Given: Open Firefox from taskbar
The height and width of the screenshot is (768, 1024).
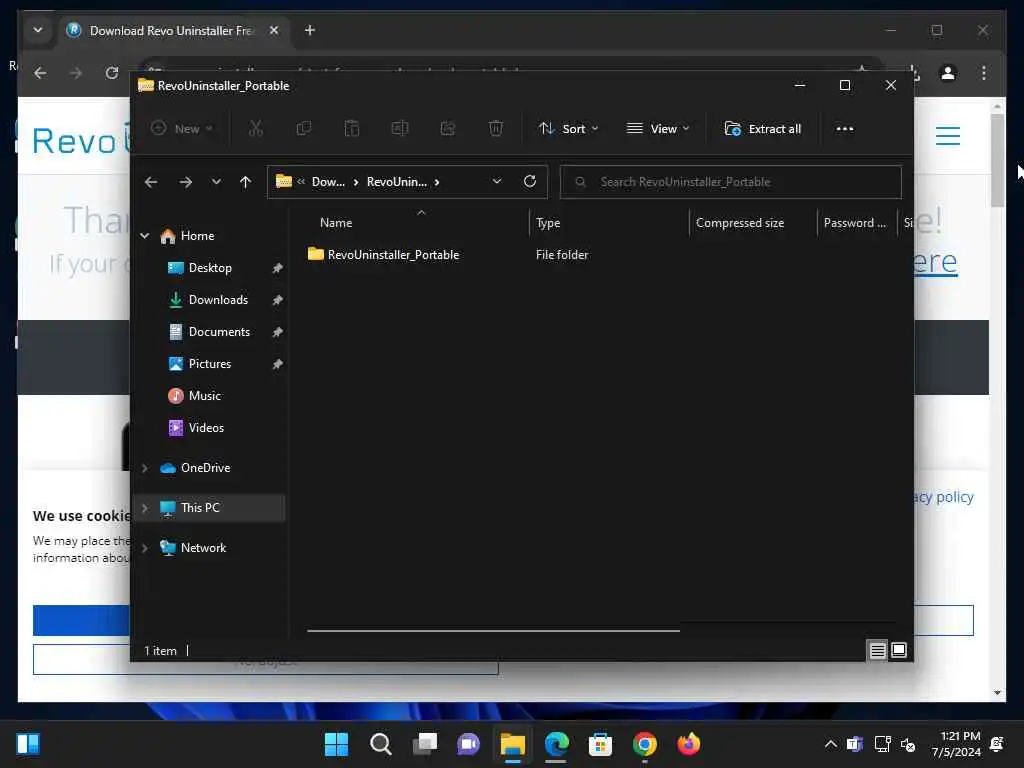Looking at the screenshot, I should 688,744.
